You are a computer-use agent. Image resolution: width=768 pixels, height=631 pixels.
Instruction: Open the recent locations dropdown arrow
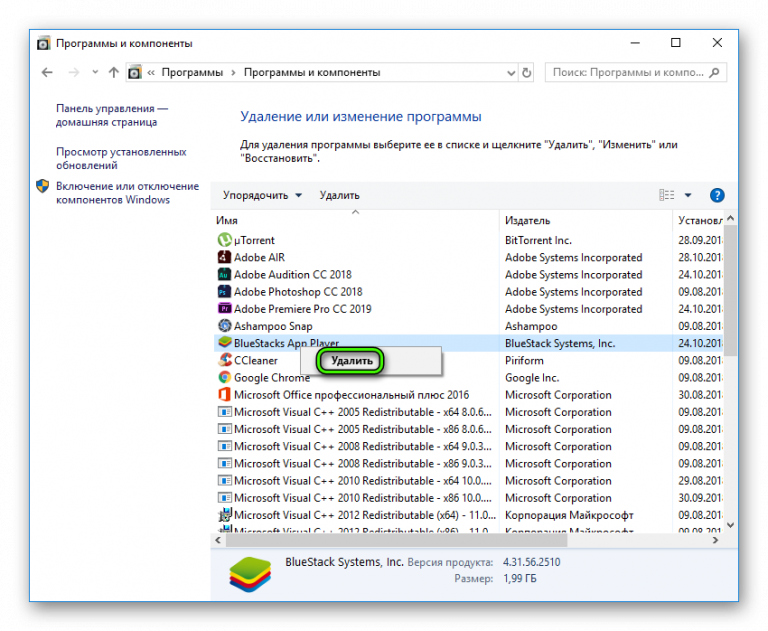[95, 72]
